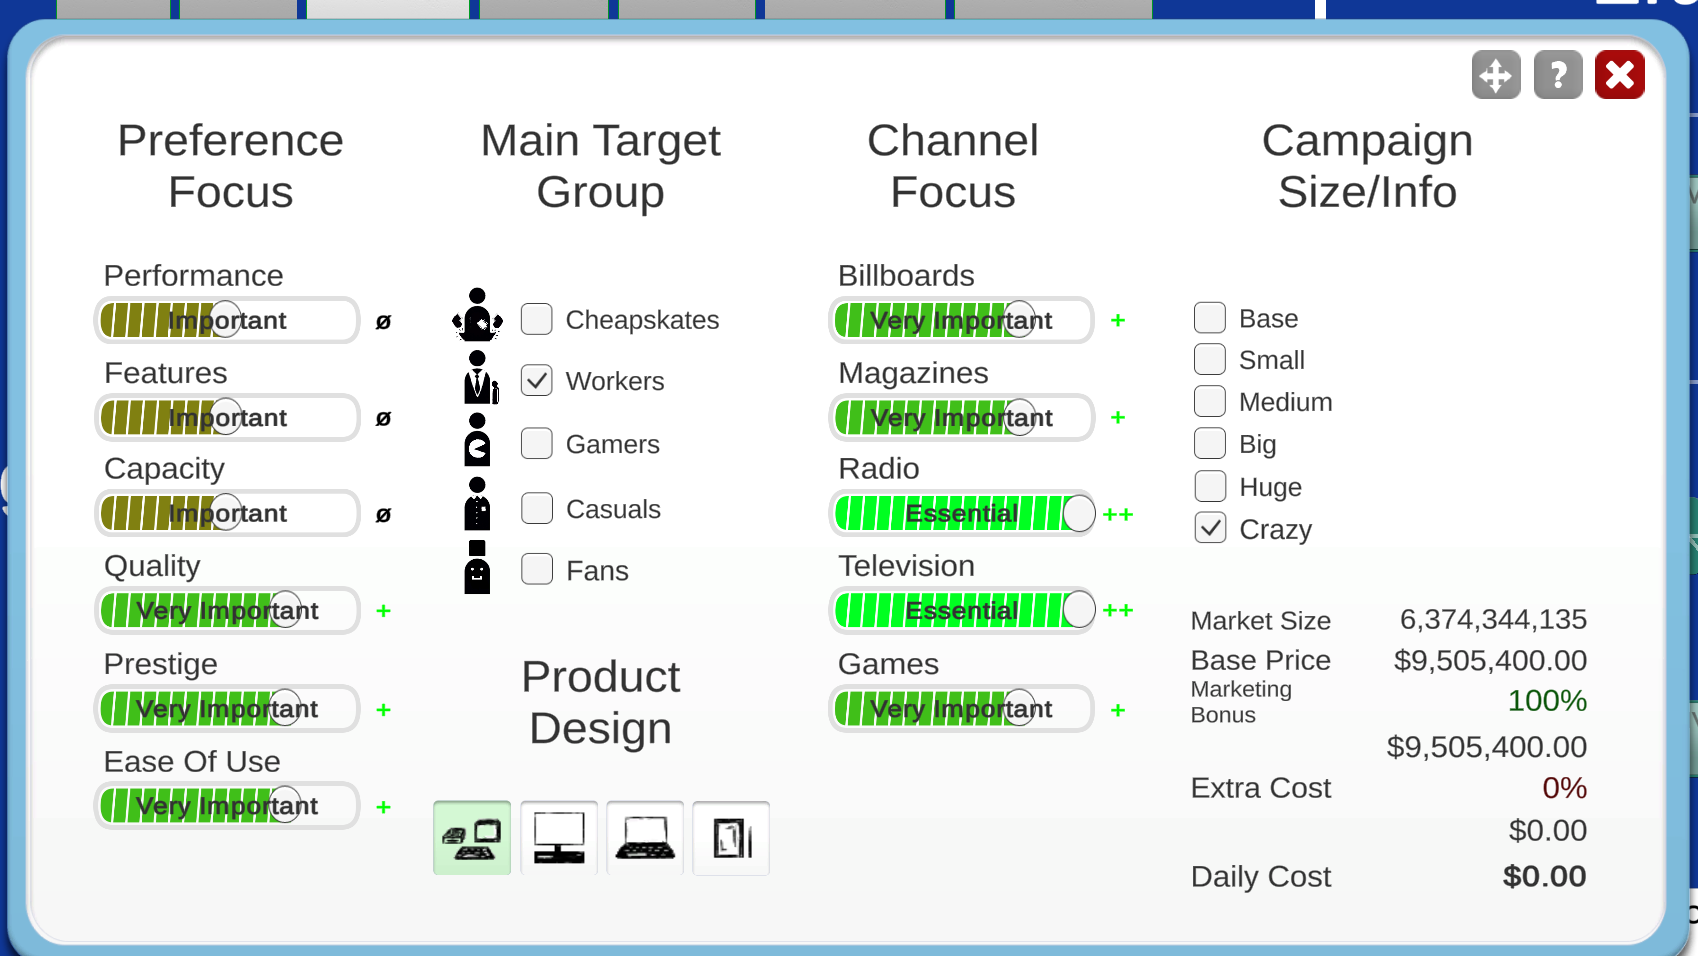The height and width of the screenshot is (956, 1698).
Task: Click the Extra Cost 0% value
Action: pyautogui.click(x=1564, y=787)
